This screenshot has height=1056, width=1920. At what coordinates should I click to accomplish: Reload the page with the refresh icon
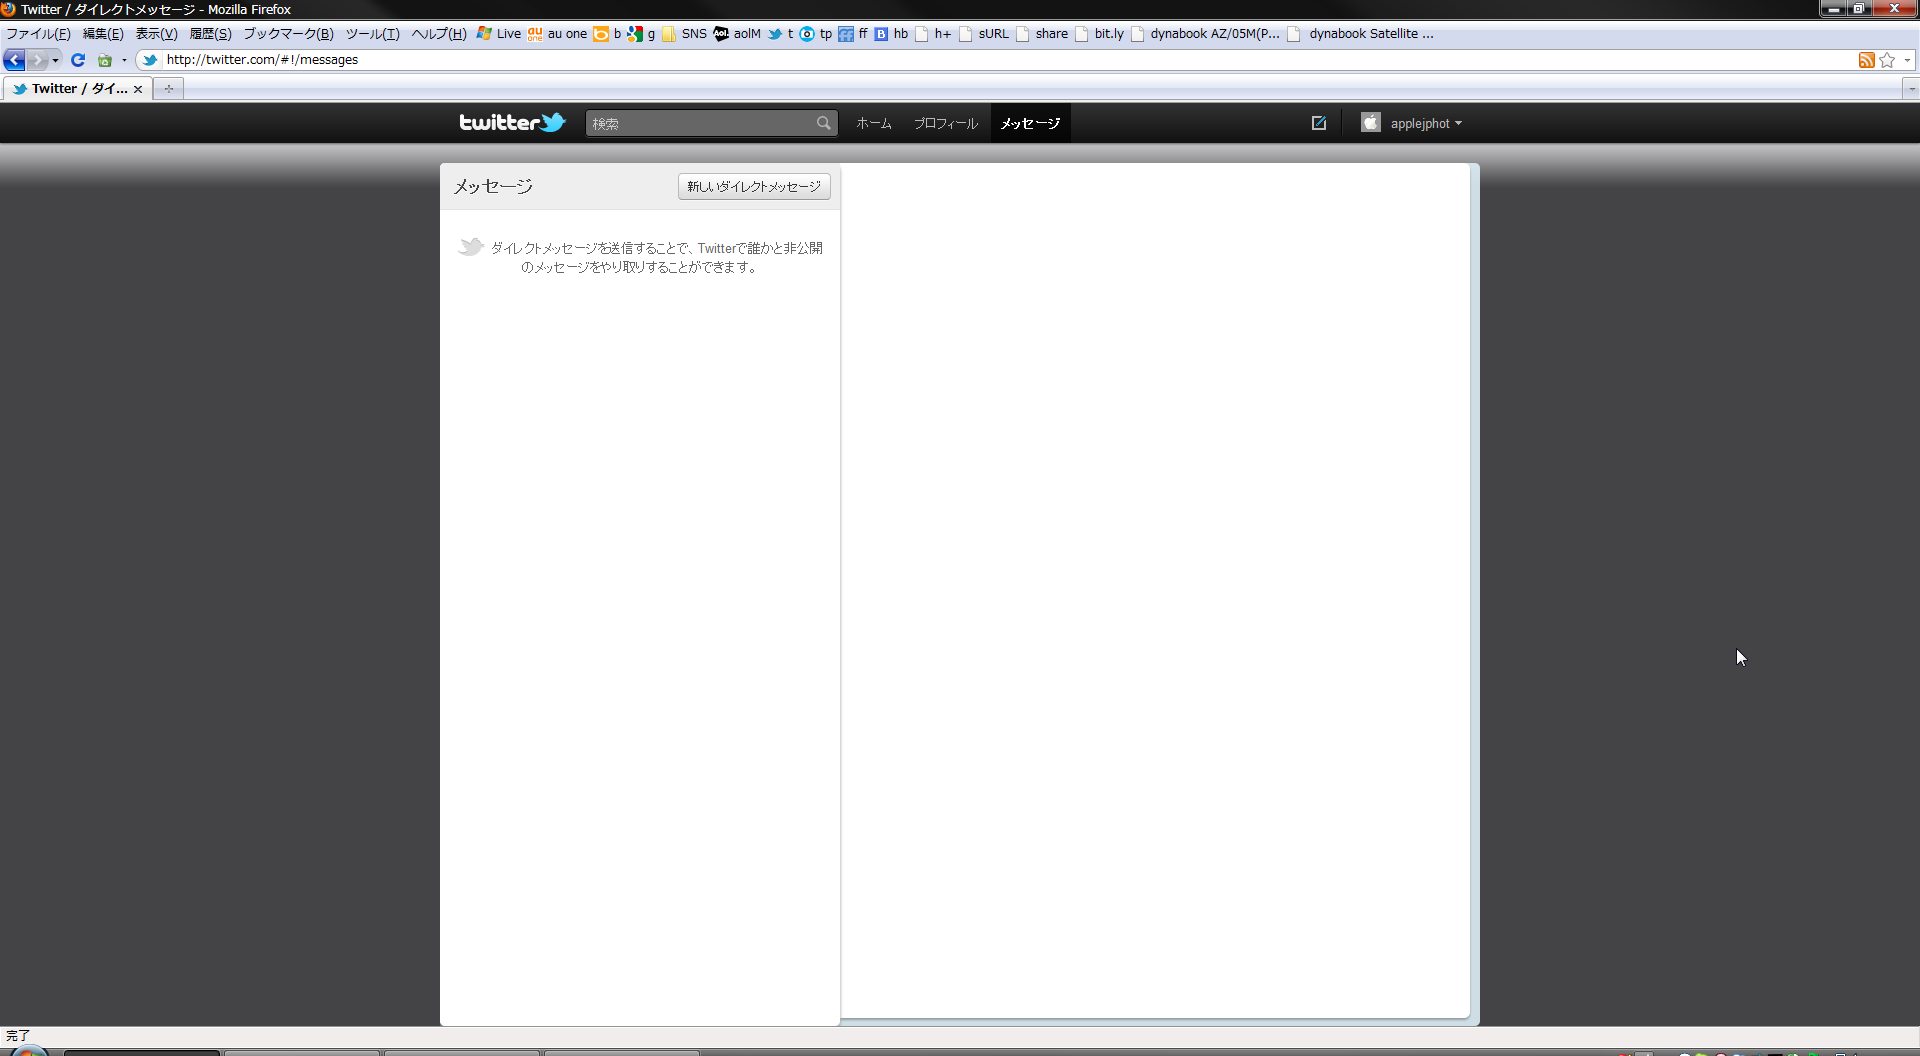coord(78,60)
